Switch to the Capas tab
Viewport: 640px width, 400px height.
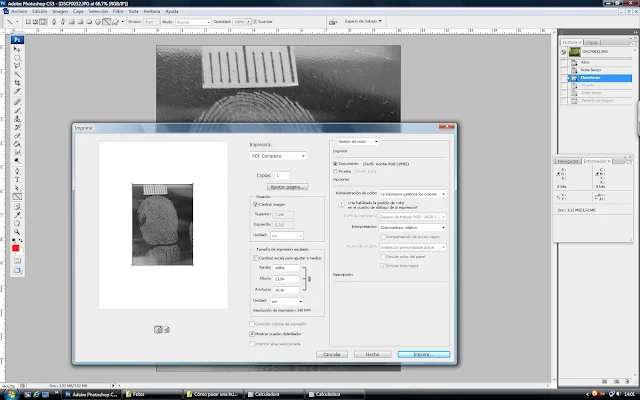tap(591, 42)
